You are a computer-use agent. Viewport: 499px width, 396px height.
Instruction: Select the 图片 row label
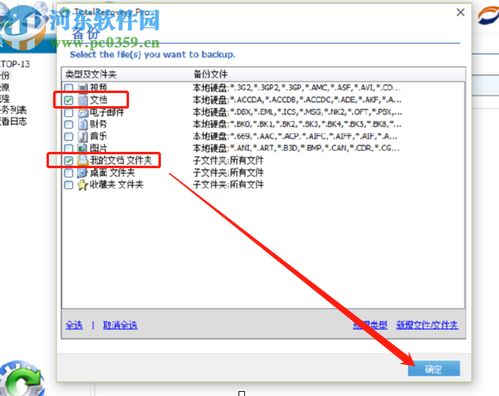[98, 148]
